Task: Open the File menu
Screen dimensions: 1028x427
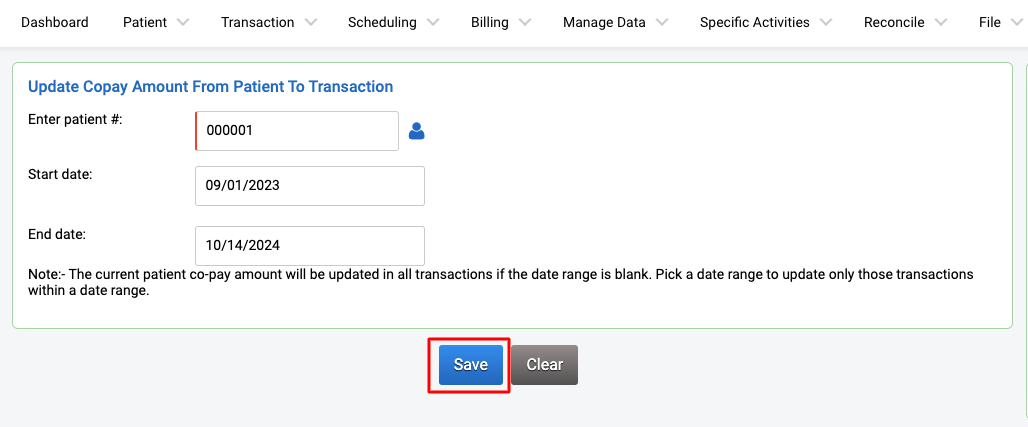Action: (990, 22)
